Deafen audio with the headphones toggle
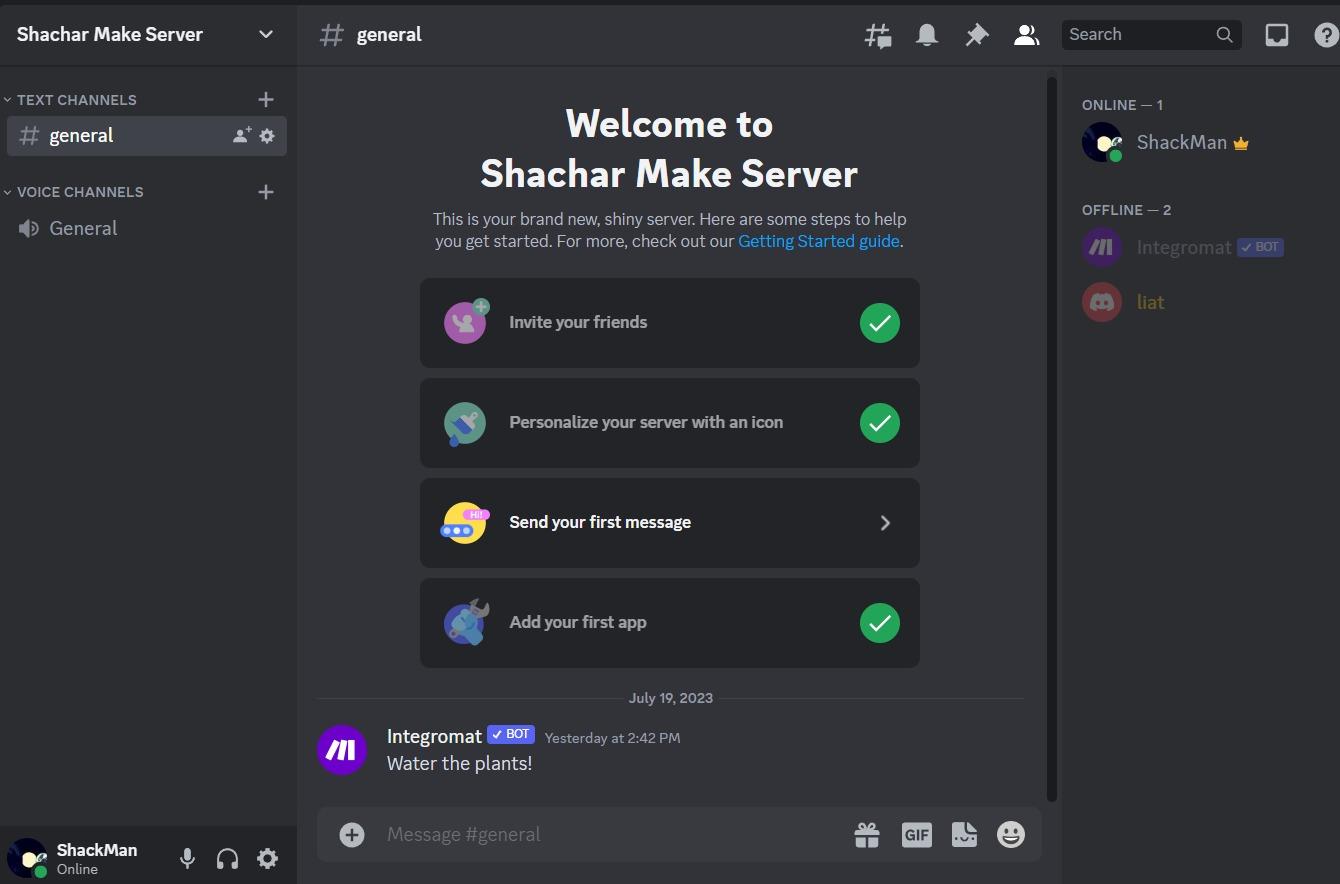 (227, 858)
